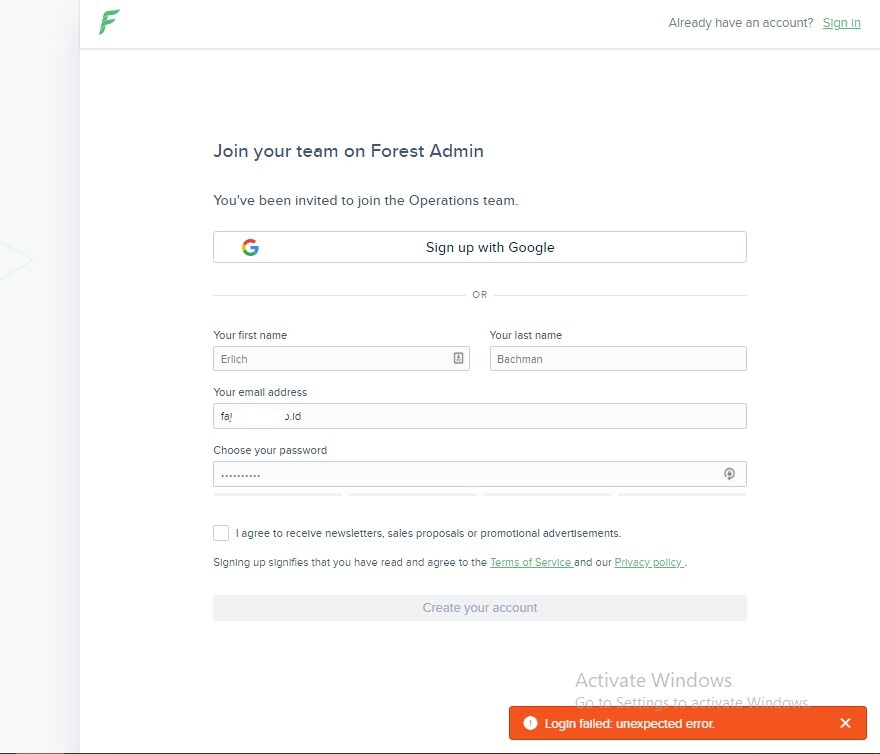The height and width of the screenshot is (754, 880).
Task: Click the error exclamation icon in the toast
Action: point(530,723)
